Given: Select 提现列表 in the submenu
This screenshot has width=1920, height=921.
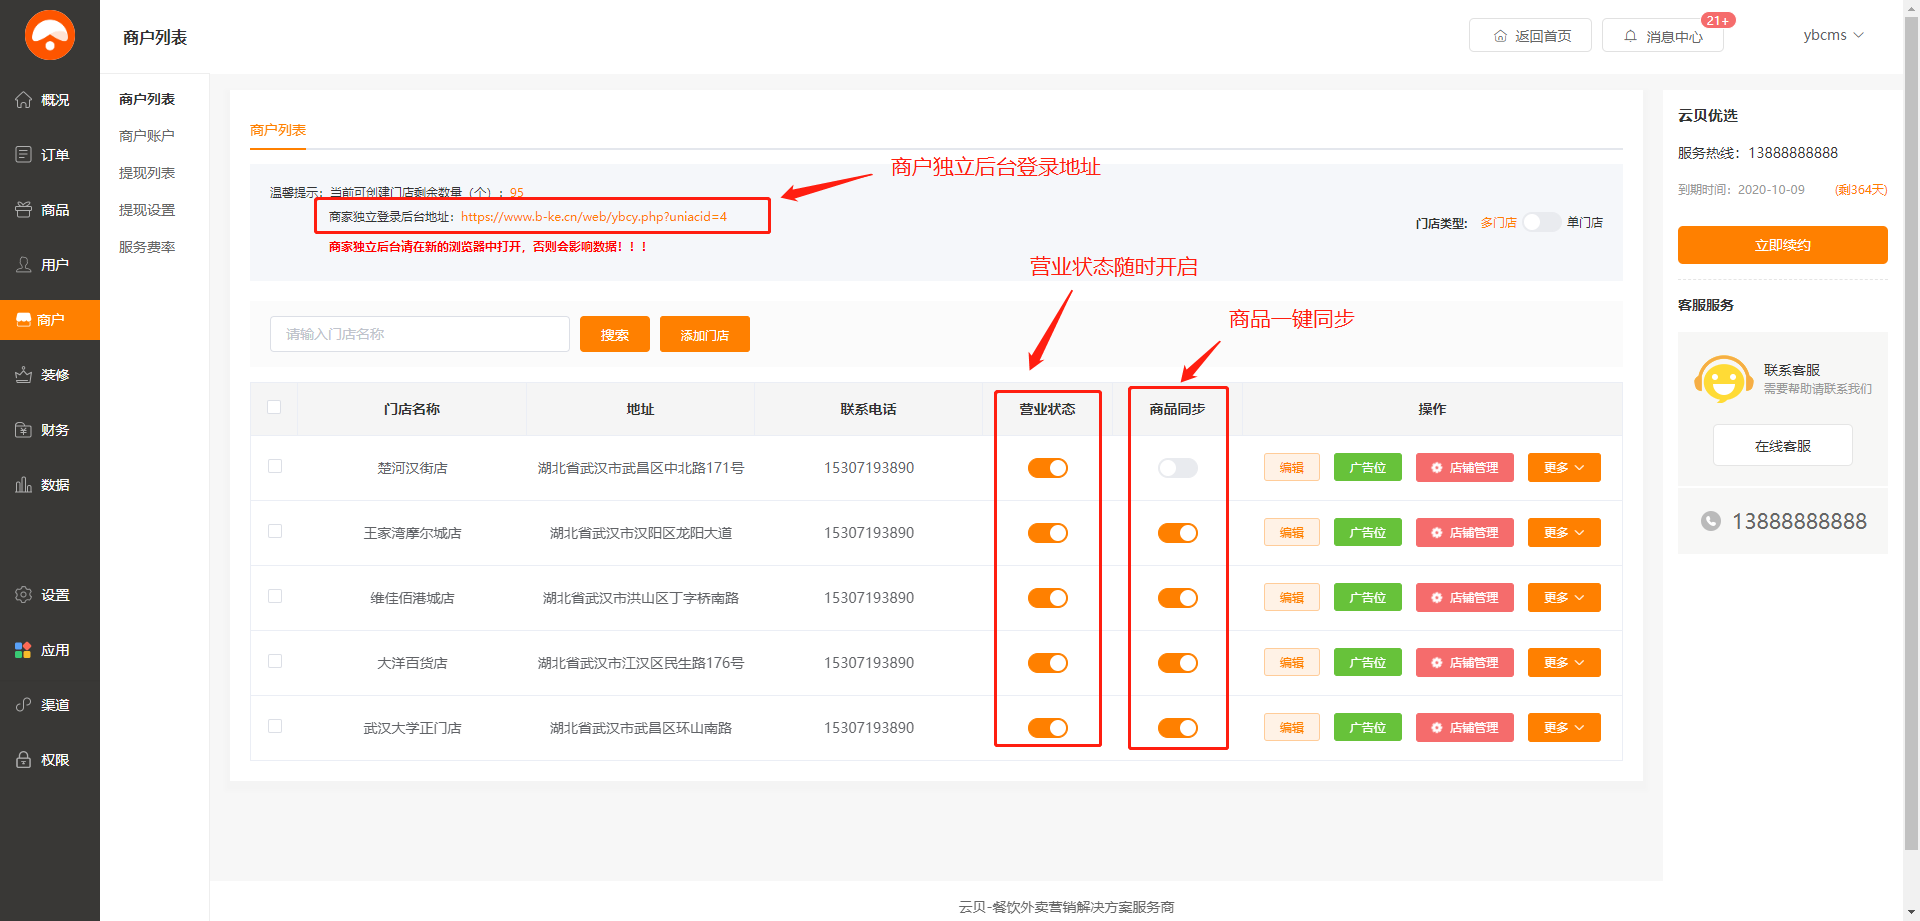Looking at the screenshot, I should click(147, 173).
